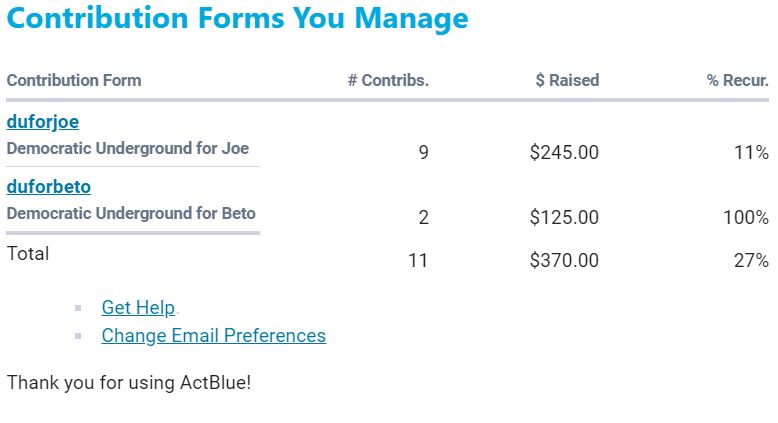Click the Contribution Forms You Manage heading
This screenshot has height=423, width=778.
pos(237,18)
